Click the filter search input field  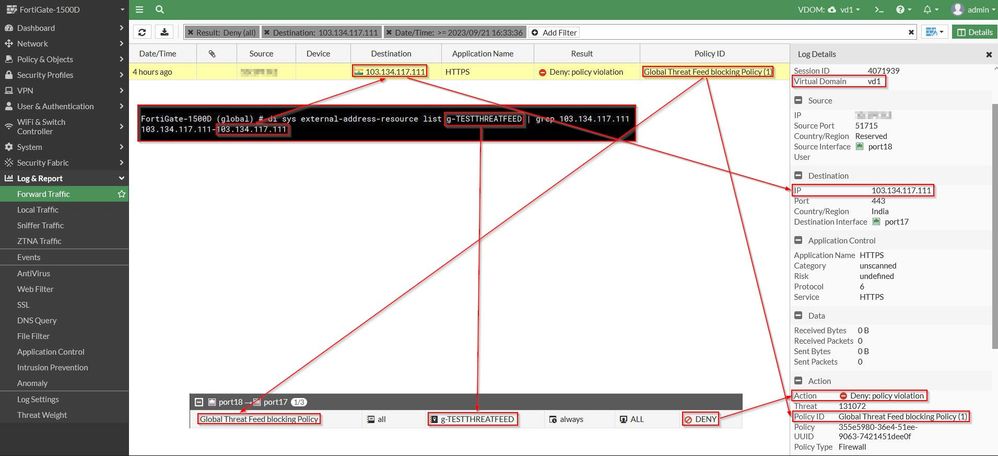741,32
